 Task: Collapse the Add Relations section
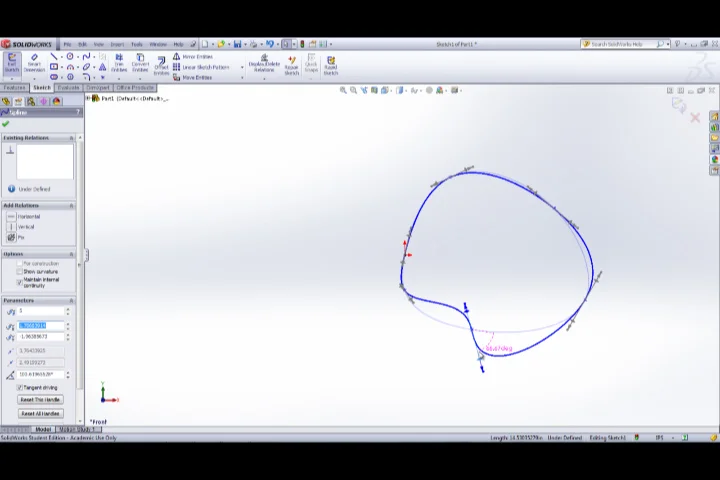pyautogui.click(x=71, y=205)
